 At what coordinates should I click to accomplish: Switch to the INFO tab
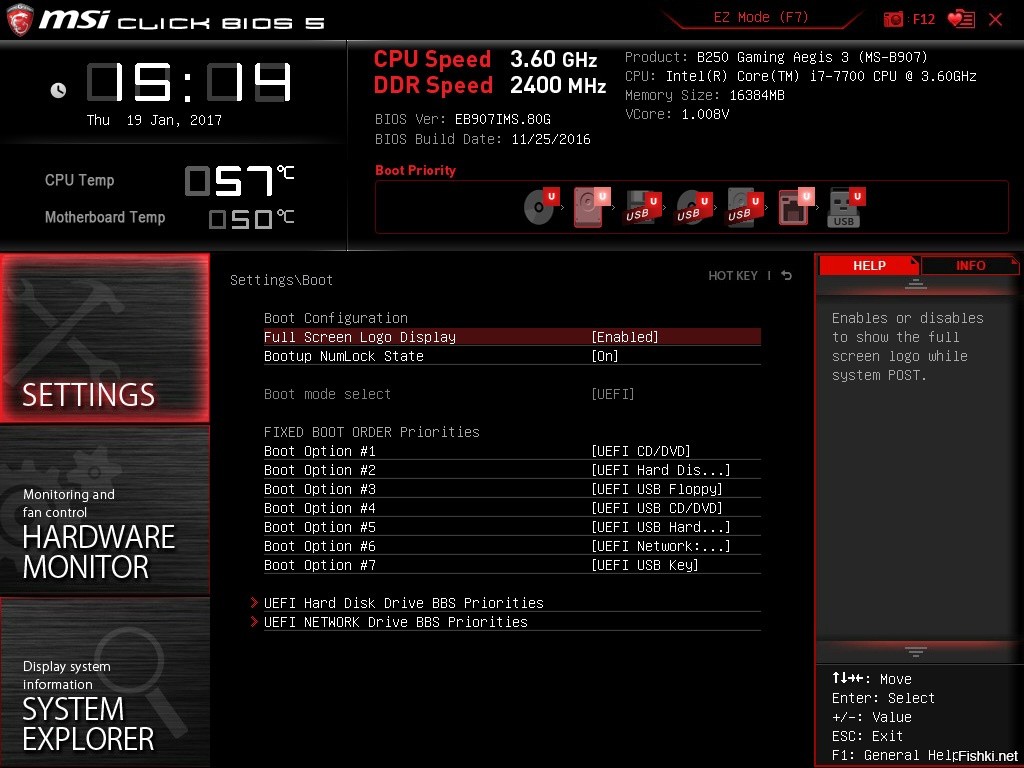970,265
